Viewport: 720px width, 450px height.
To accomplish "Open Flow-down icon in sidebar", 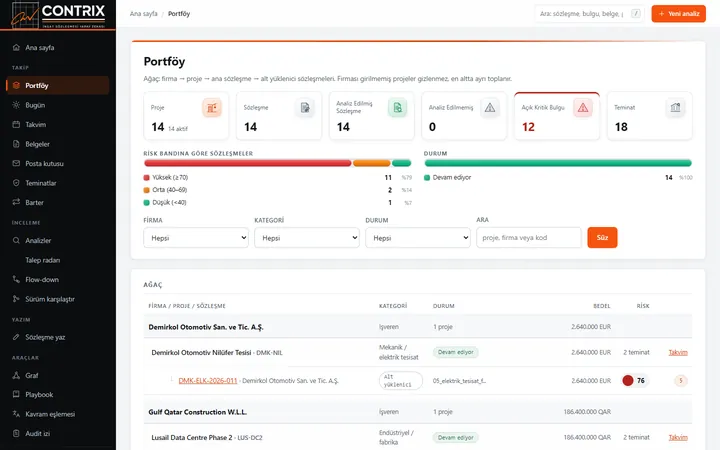I will pos(16,279).
